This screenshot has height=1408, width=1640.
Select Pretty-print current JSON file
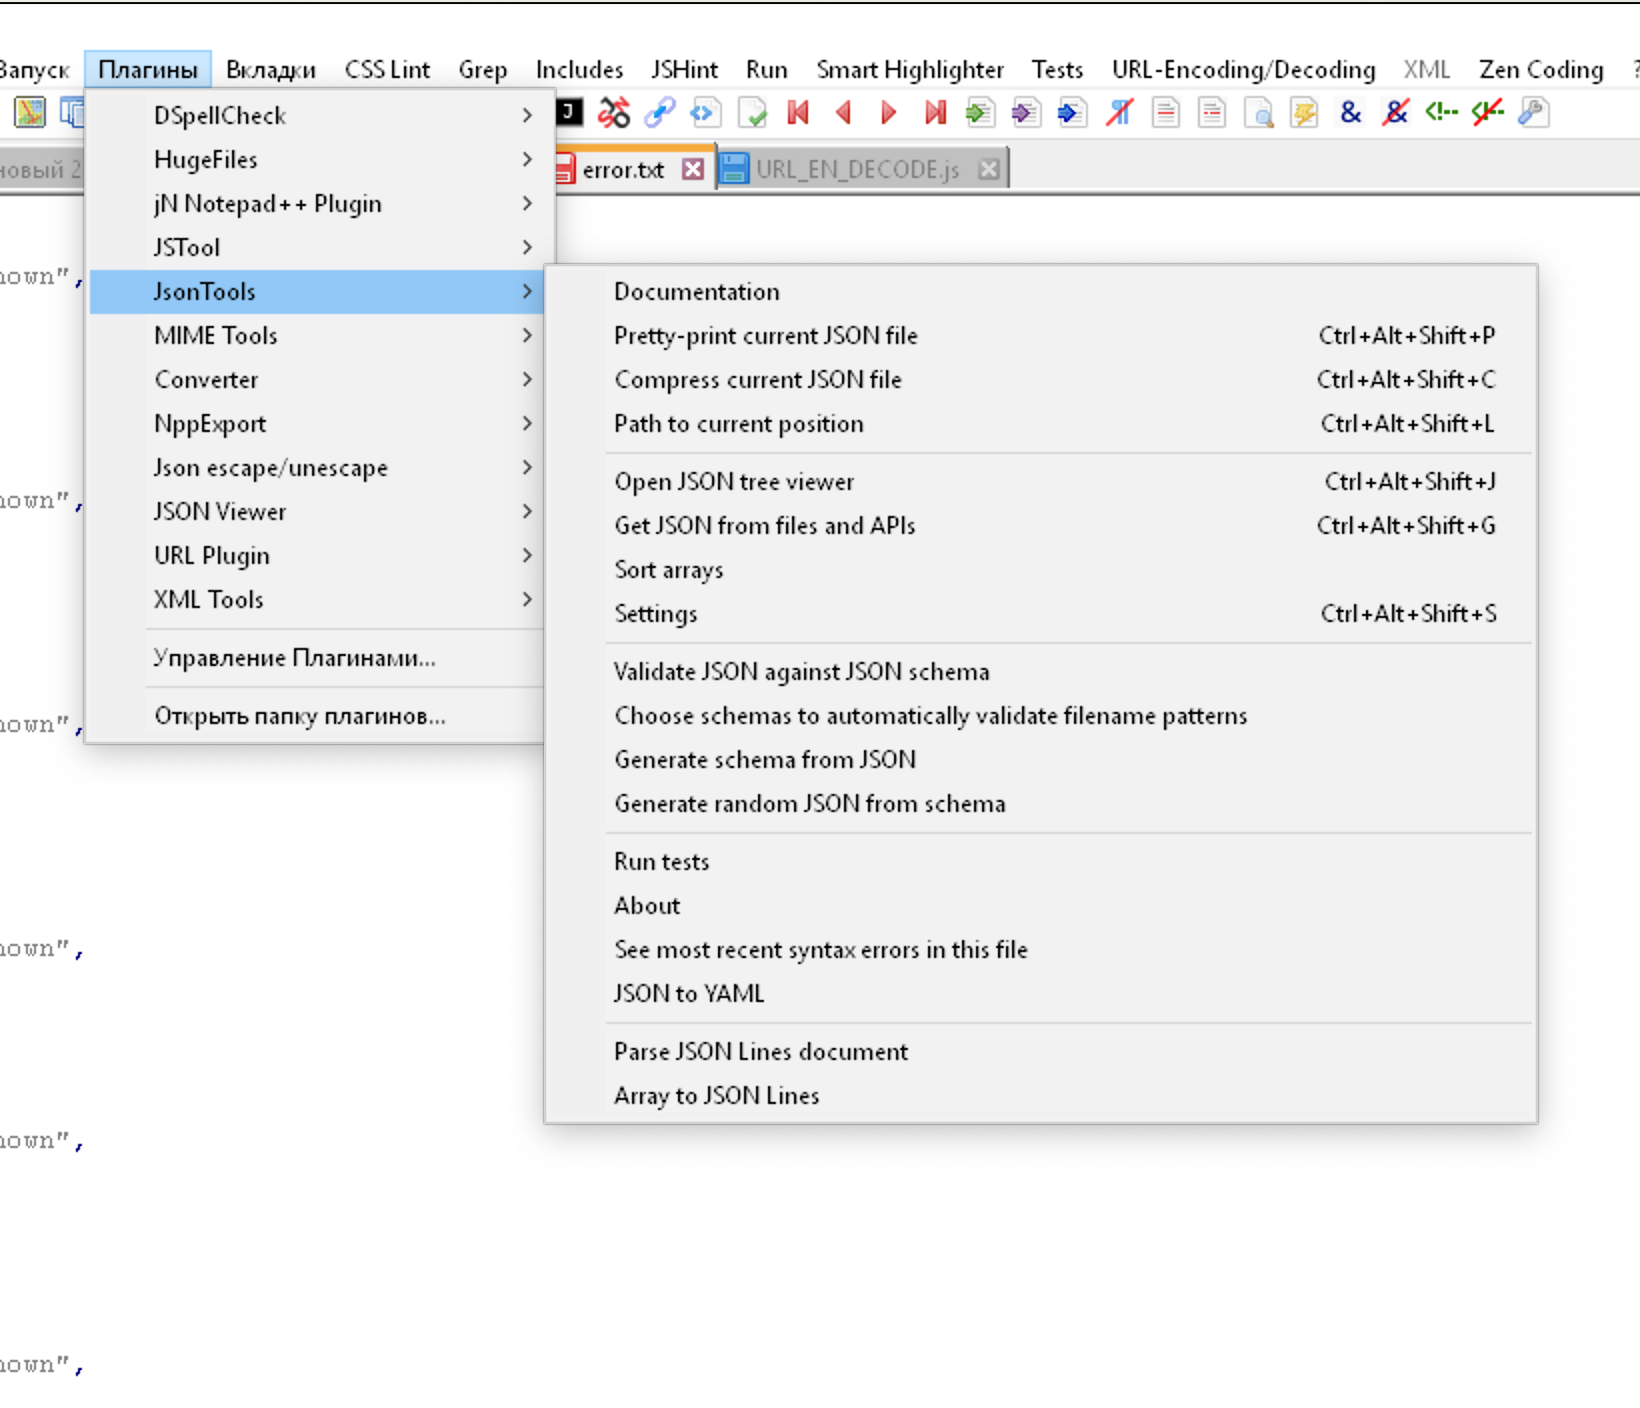pyautogui.click(x=1040, y=336)
